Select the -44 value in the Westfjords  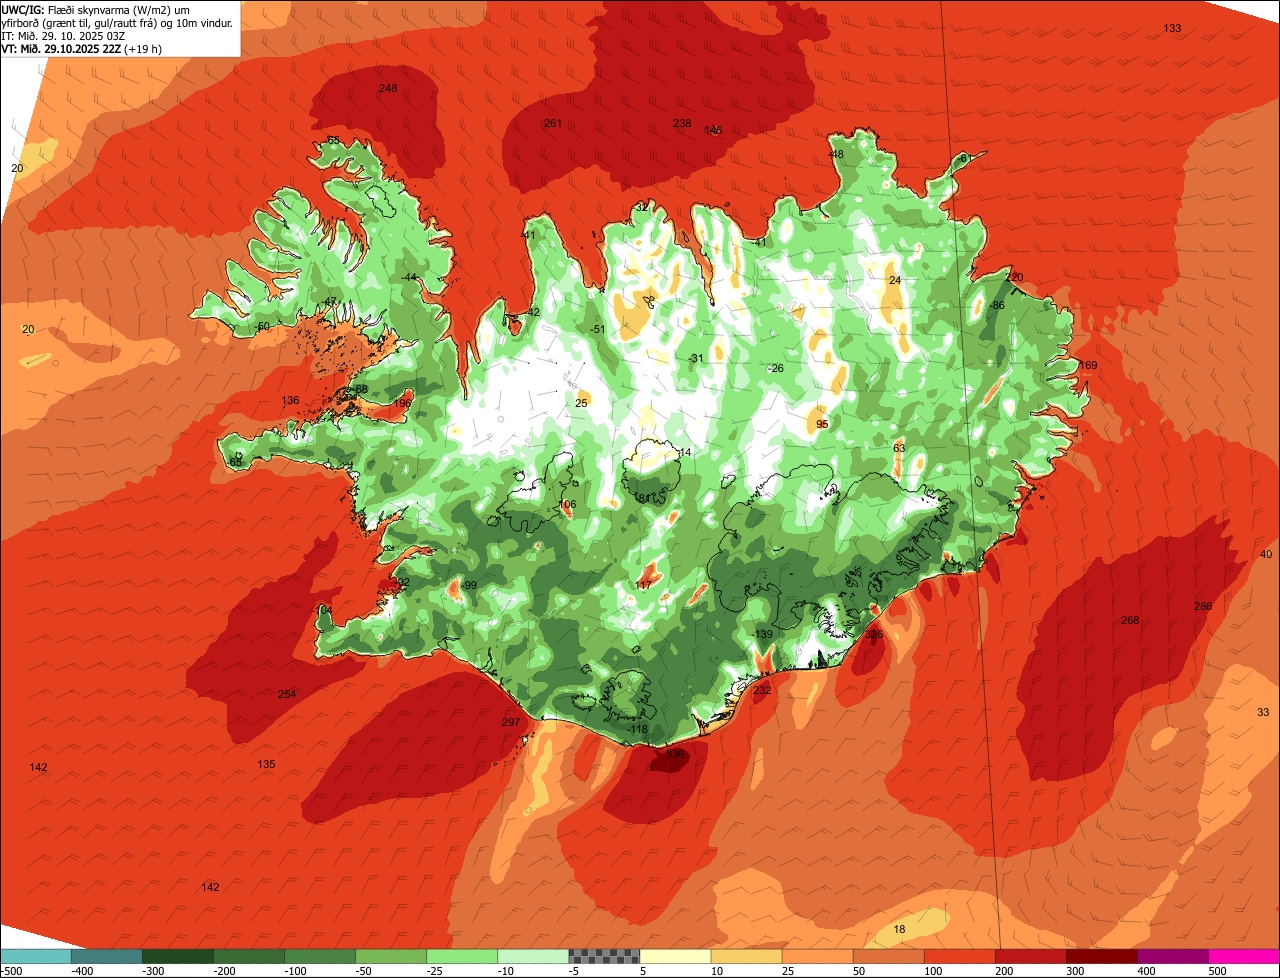pos(408,277)
